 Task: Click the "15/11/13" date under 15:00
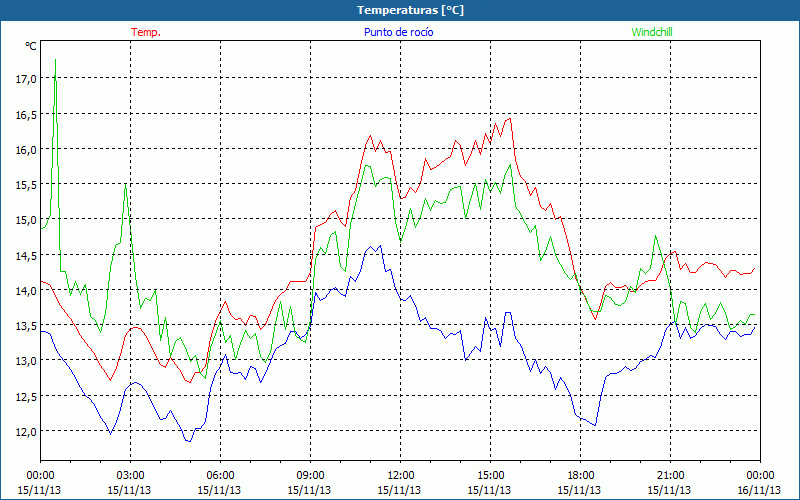coord(489,490)
